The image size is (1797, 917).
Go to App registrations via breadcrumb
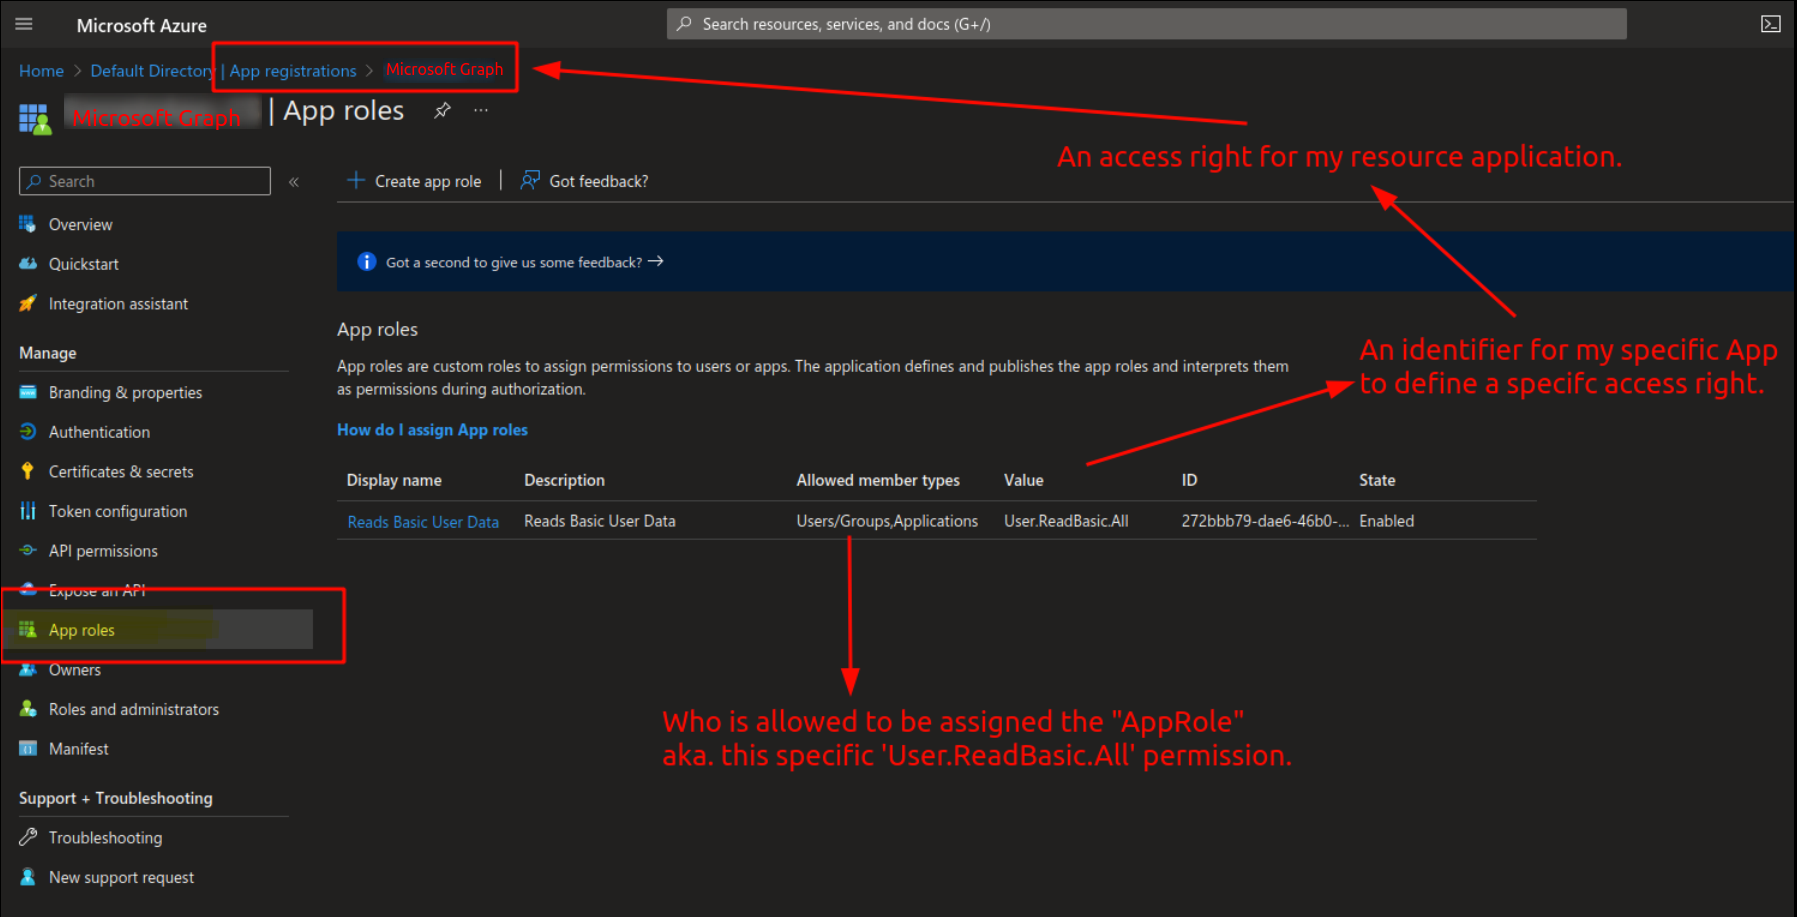point(291,70)
